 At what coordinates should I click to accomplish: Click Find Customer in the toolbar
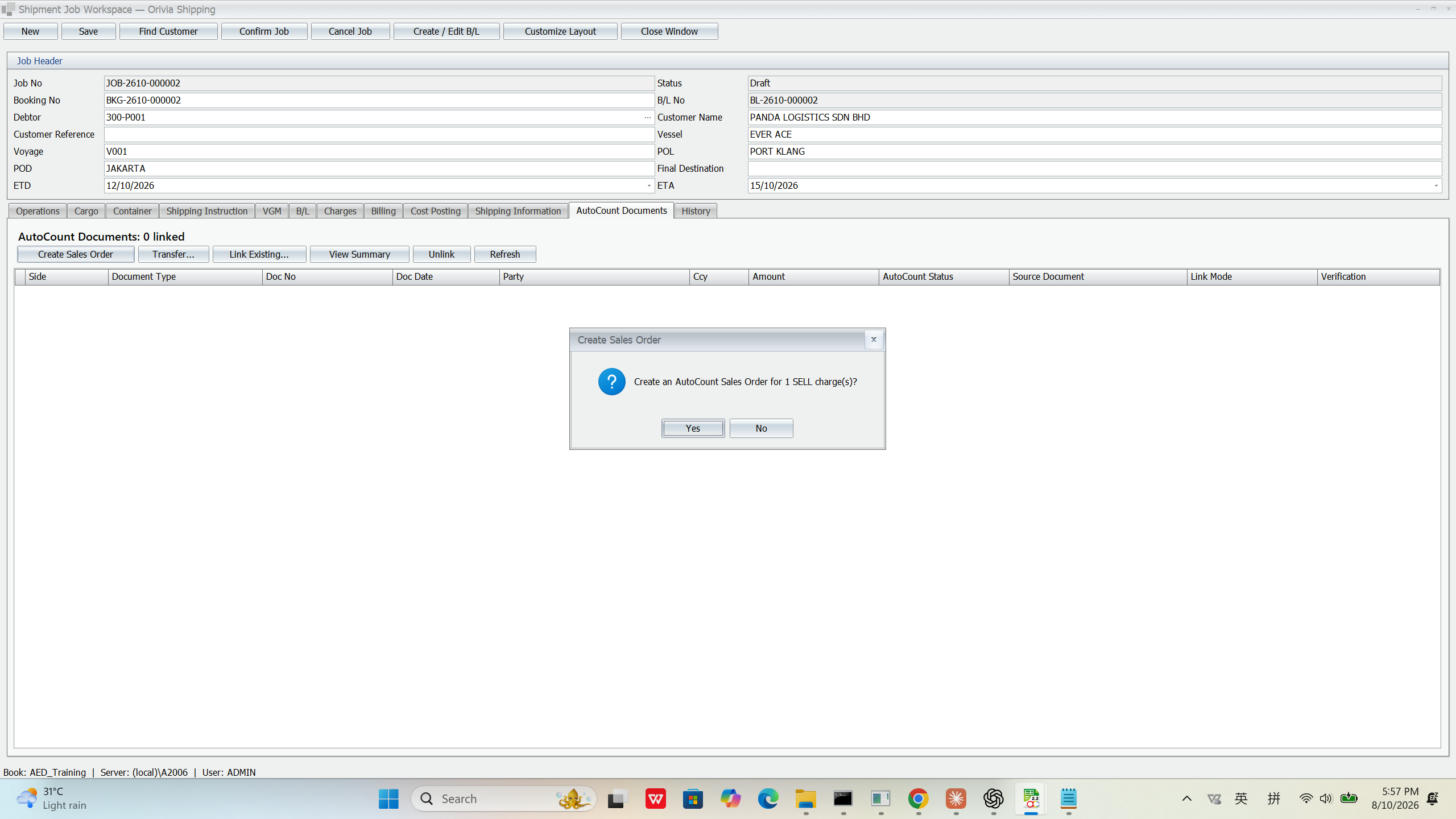point(168,31)
